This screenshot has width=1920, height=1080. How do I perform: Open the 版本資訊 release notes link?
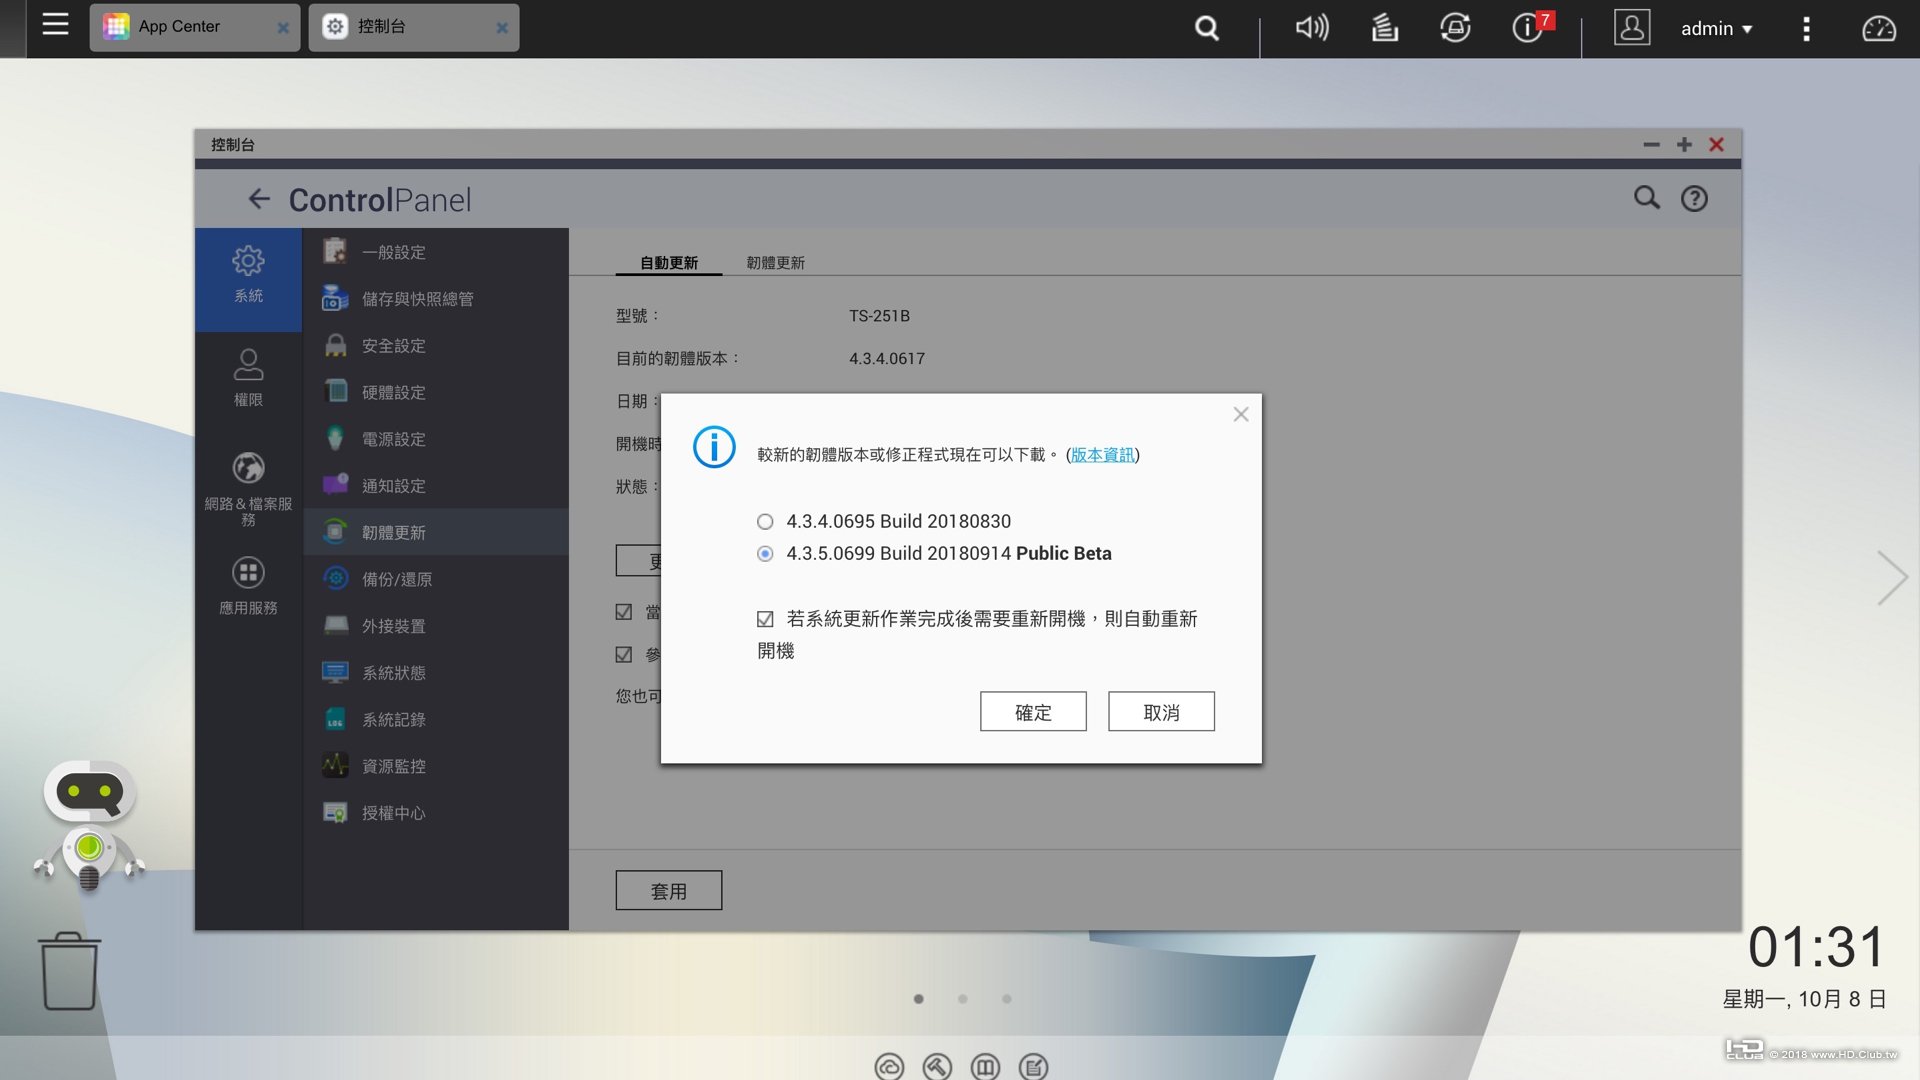click(x=1102, y=455)
